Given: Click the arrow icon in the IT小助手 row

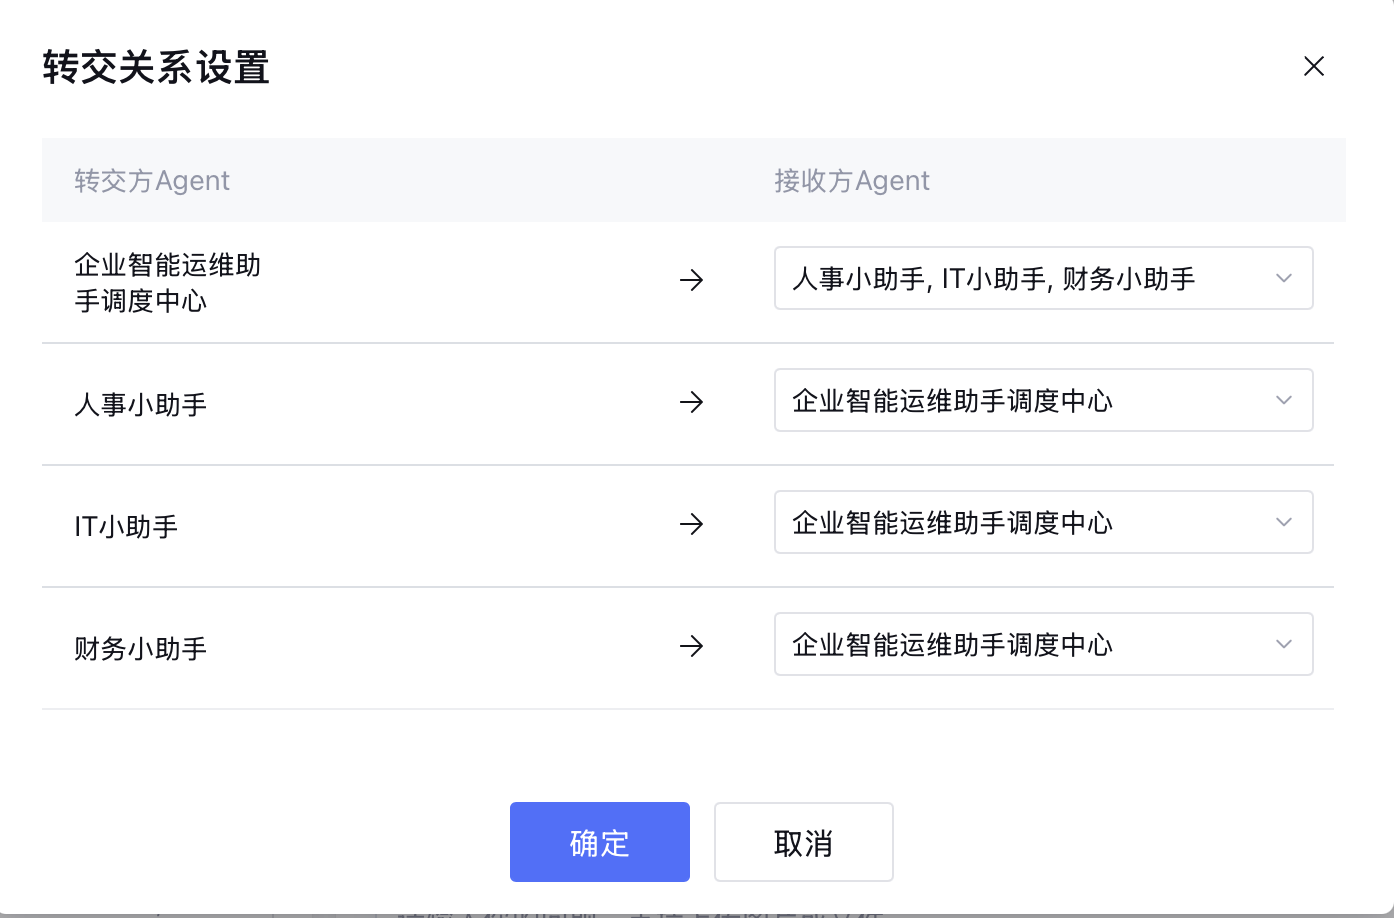Looking at the screenshot, I should click(692, 525).
